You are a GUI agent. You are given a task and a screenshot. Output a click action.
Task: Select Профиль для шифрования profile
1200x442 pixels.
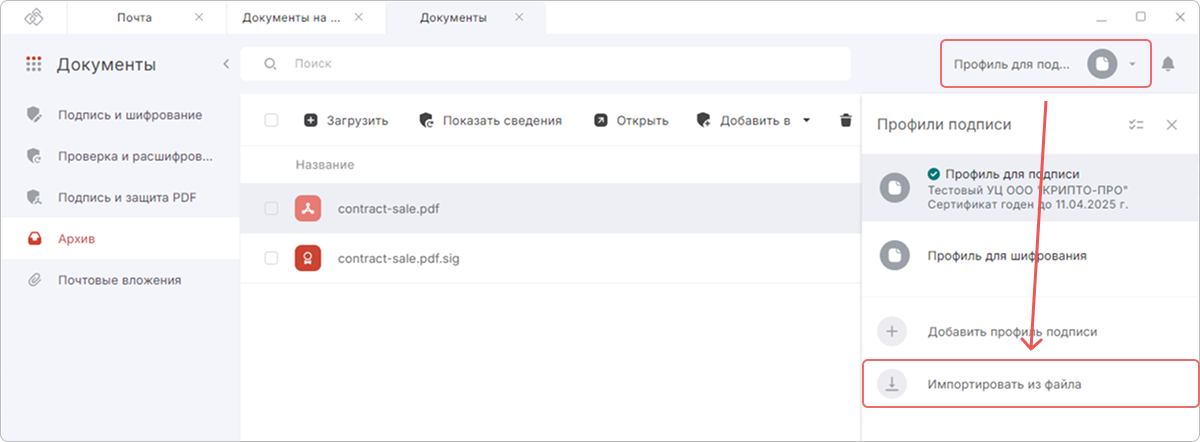coord(1030,255)
